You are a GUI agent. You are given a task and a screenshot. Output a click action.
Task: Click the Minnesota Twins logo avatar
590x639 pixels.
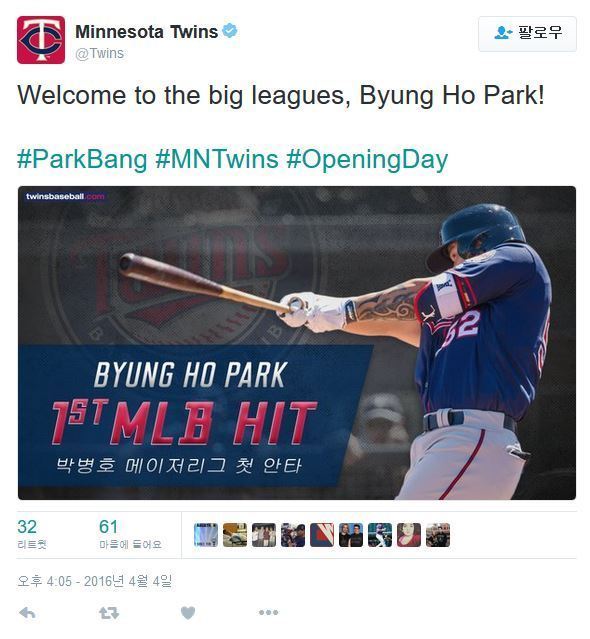[x=41, y=40]
